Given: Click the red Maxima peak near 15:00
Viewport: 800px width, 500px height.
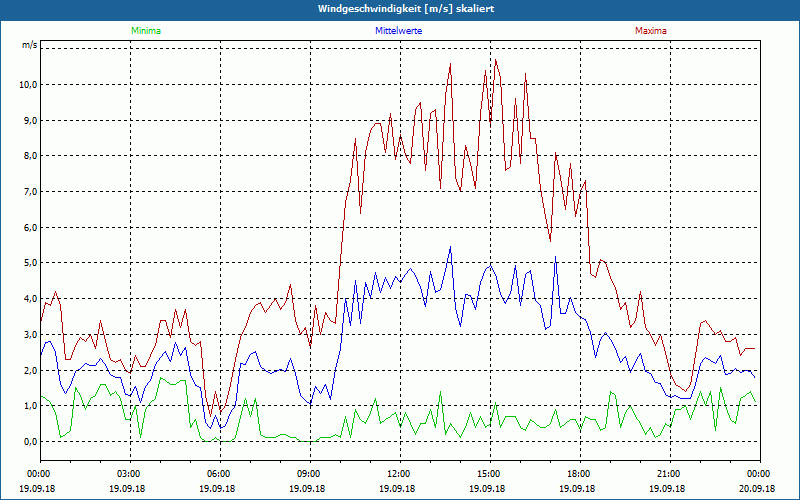Looking at the screenshot, I should (495, 60).
